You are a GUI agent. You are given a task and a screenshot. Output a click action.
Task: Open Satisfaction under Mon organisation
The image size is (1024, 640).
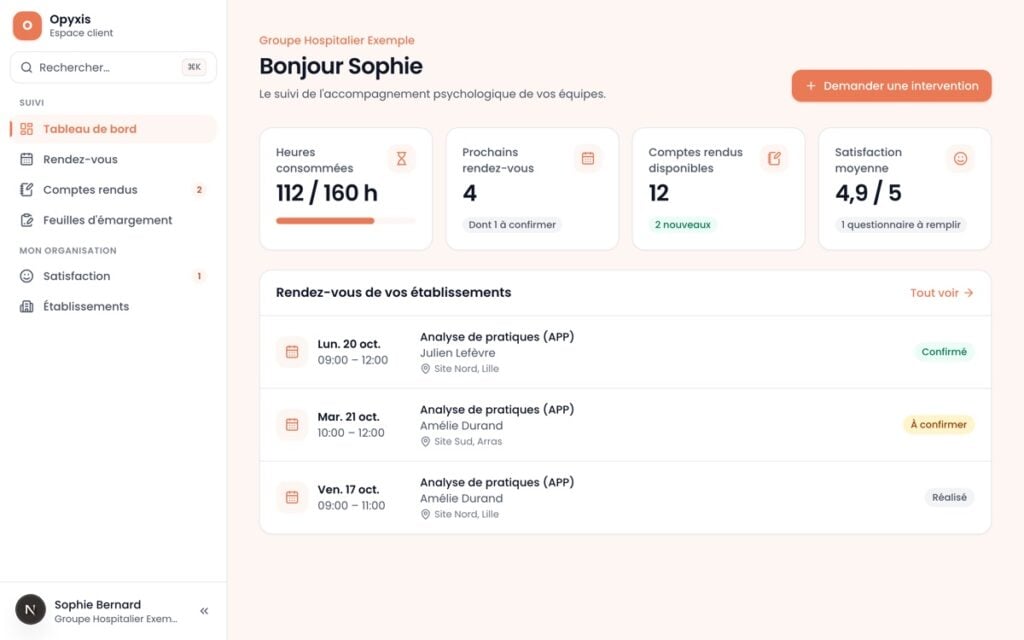click(114, 276)
